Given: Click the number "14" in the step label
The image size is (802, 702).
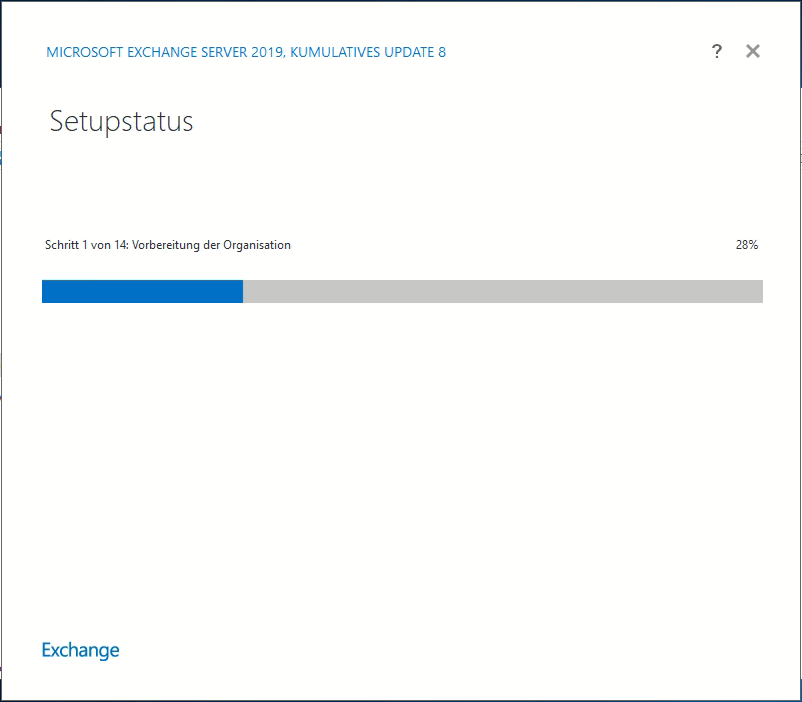Looking at the screenshot, I should (121, 245).
